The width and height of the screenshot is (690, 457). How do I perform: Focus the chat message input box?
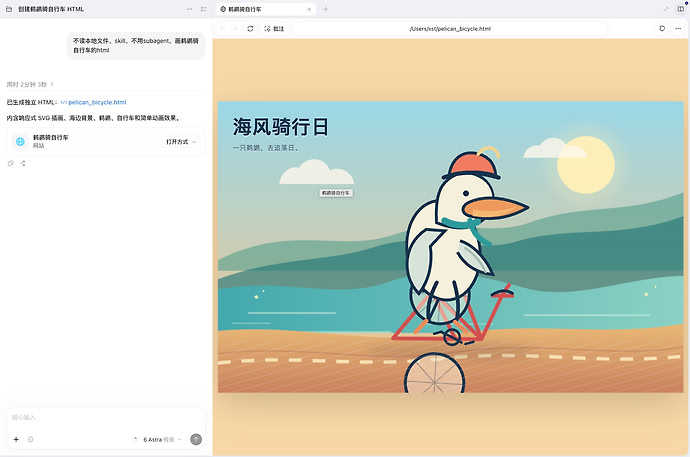tap(106, 417)
